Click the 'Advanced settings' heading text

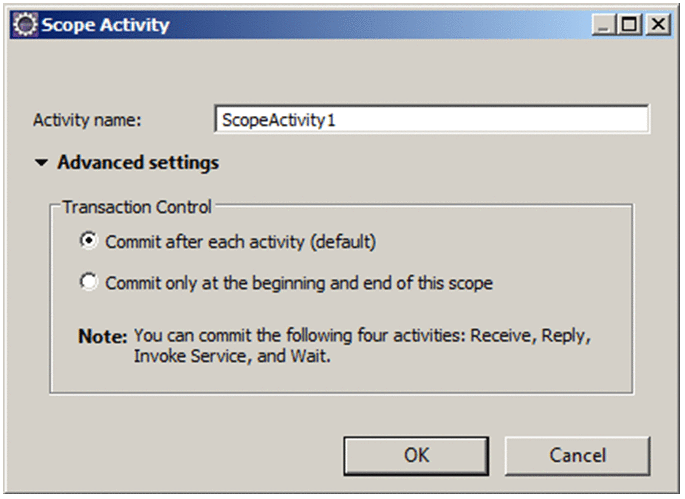click(138, 162)
